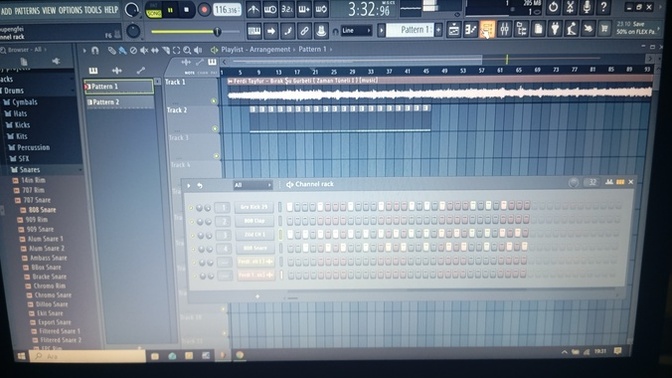Open the ADD menu
The image size is (672, 378).
[6, 11]
